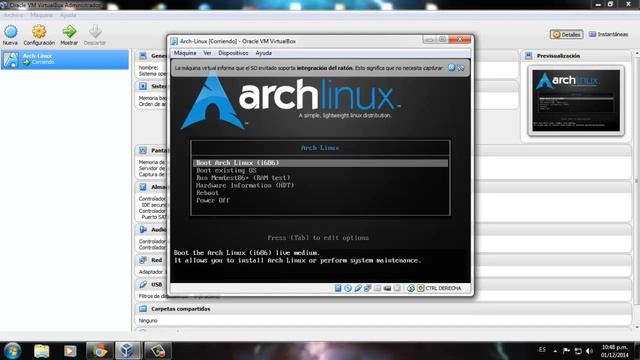Click the USB devices status icon
This screenshot has height=360, width=640.
point(358,288)
